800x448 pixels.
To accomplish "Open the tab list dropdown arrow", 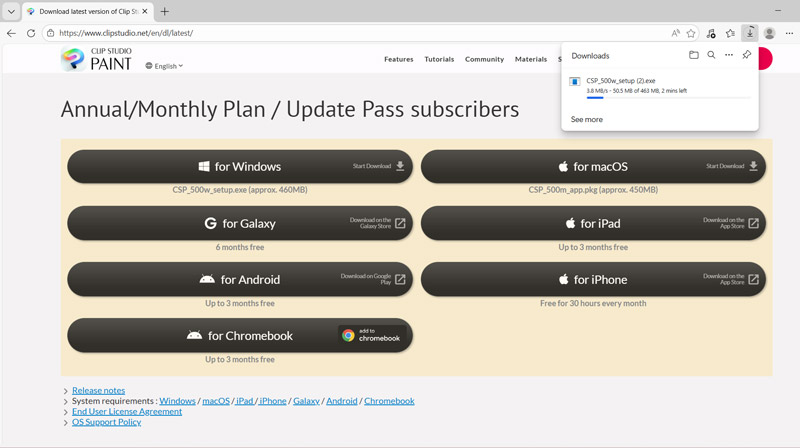I will pos(11,11).
